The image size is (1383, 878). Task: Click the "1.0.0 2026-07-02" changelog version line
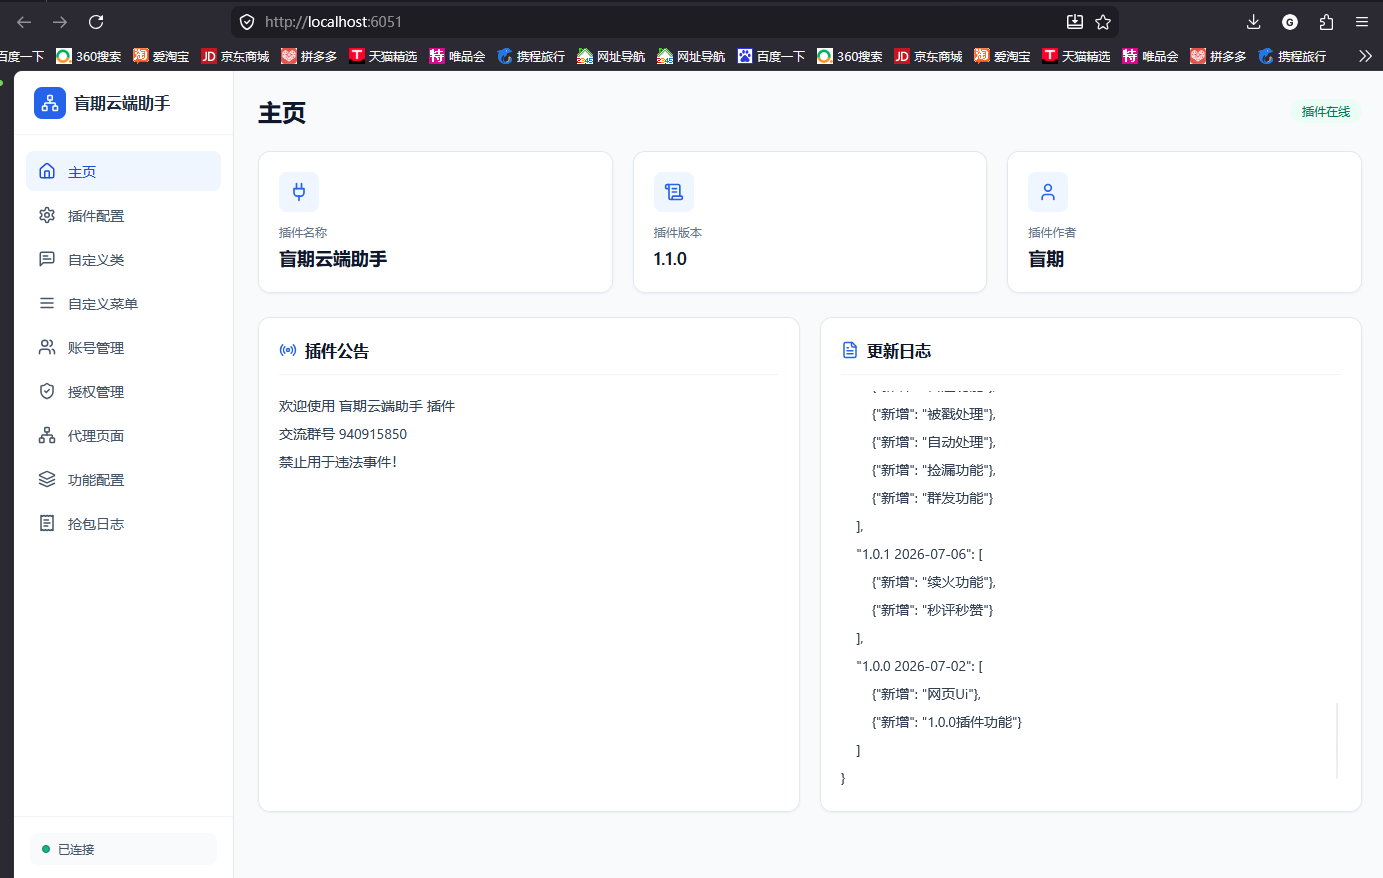[919, 666]
